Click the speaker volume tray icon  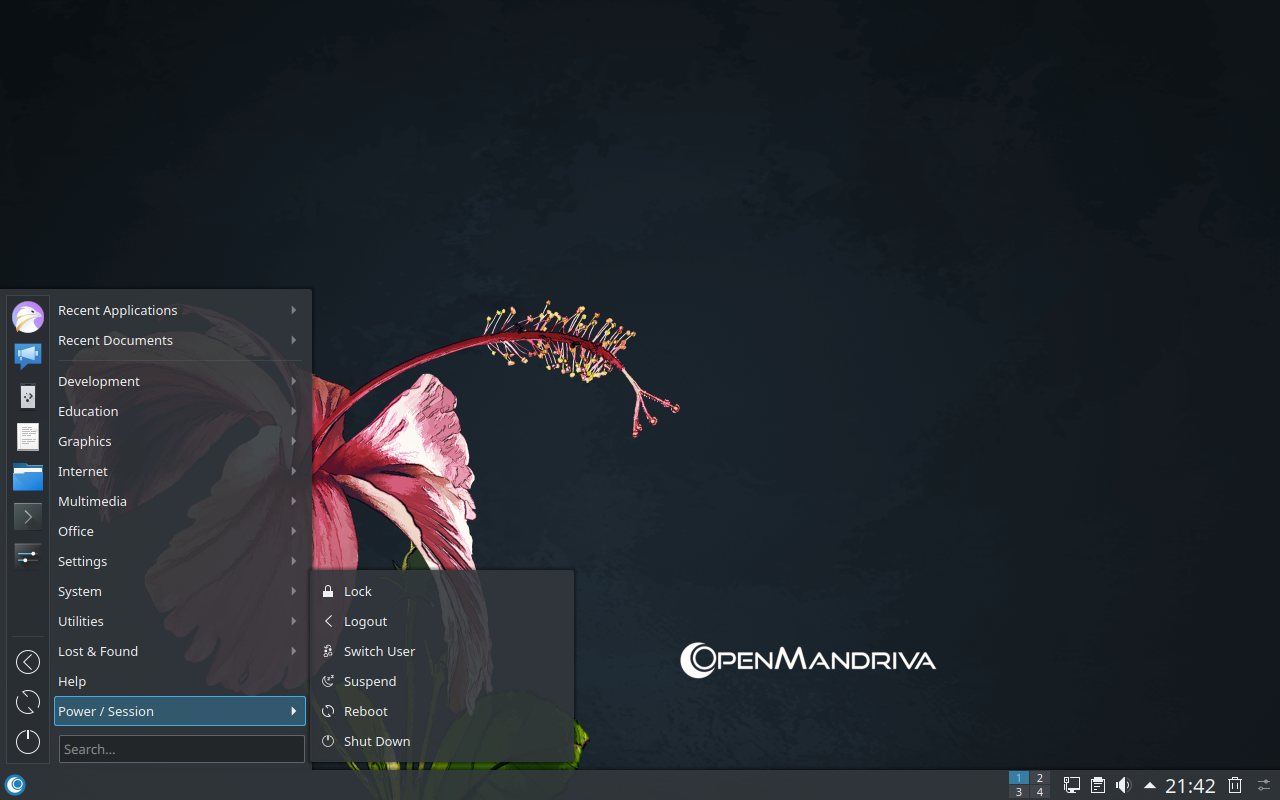pos(1123,785)
